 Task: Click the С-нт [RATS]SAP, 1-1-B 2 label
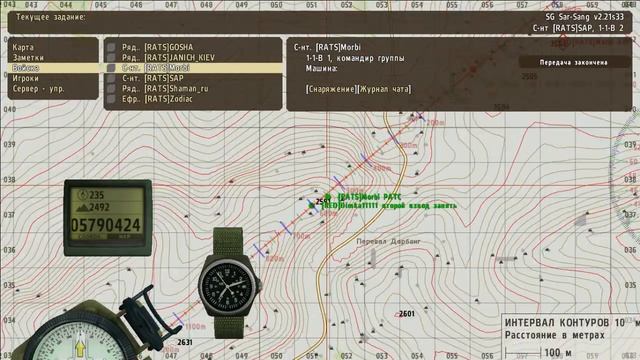[578, 28]
